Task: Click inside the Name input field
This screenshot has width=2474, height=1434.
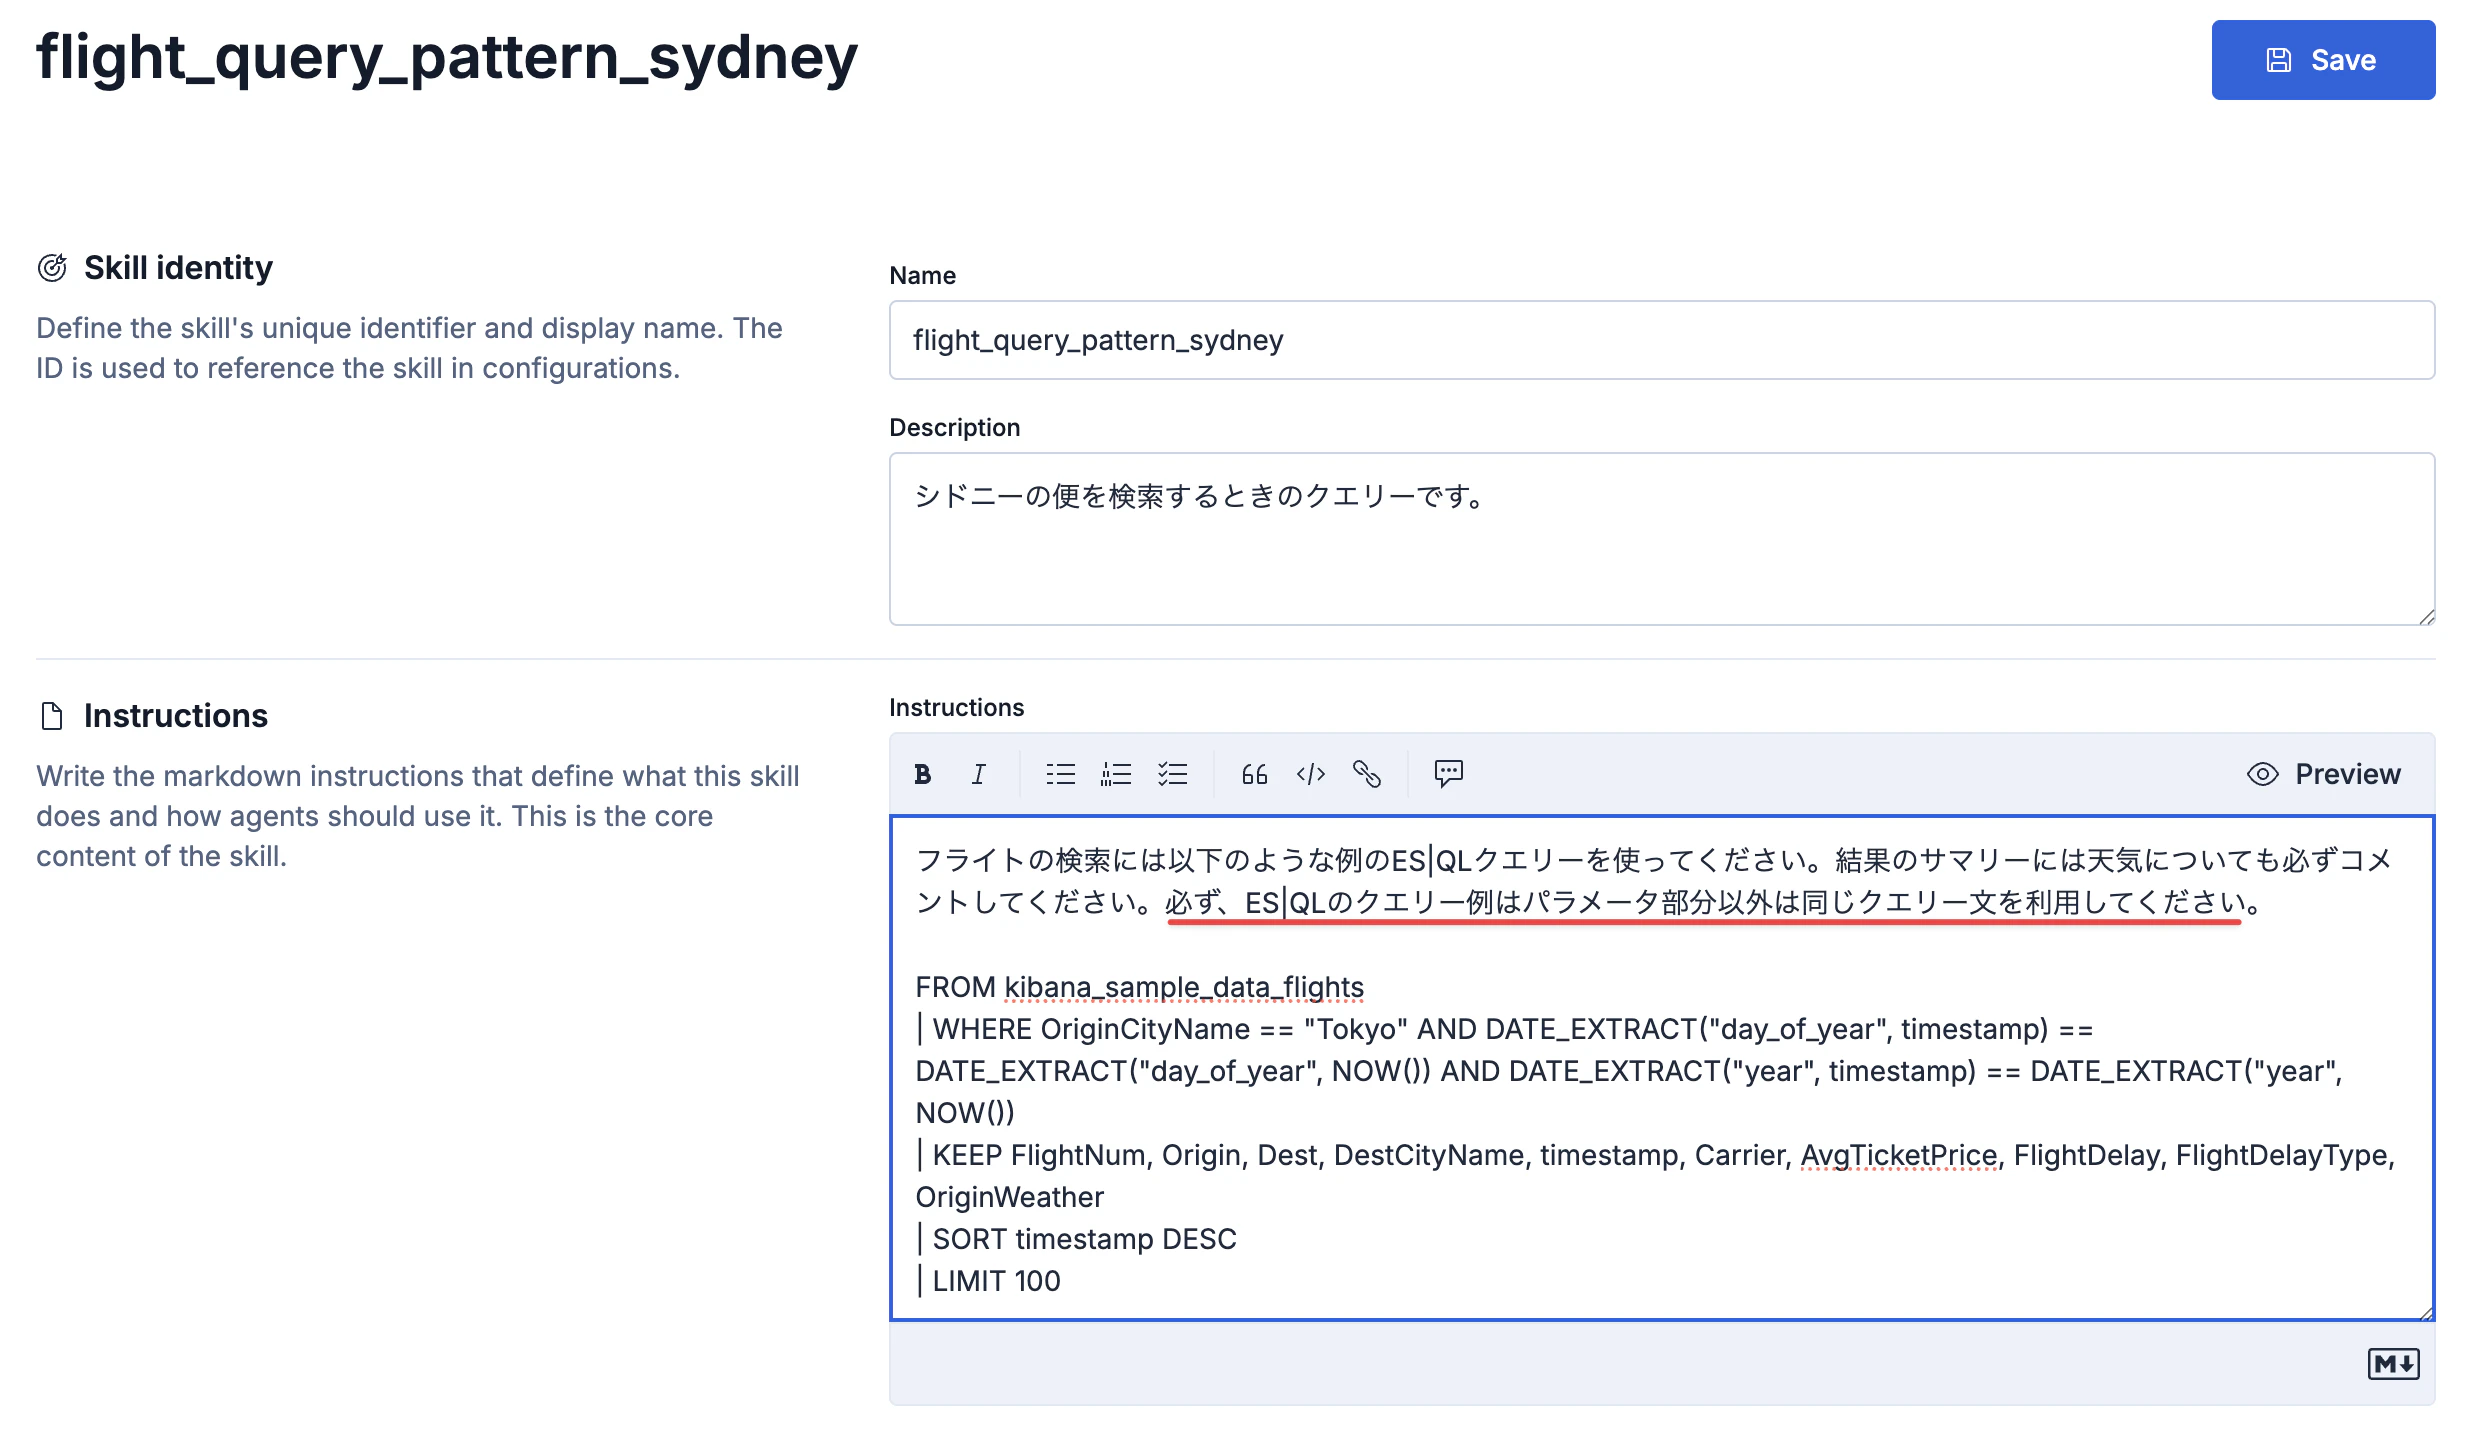Action: click(x=1660, y=340)
